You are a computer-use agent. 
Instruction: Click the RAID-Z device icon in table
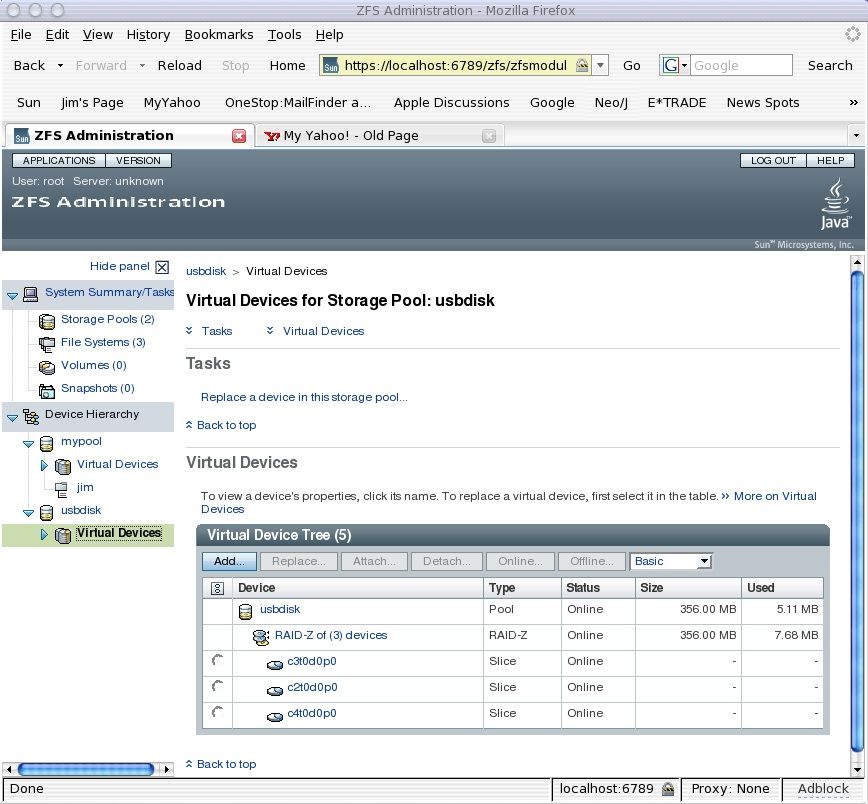(x=261, y=636)
